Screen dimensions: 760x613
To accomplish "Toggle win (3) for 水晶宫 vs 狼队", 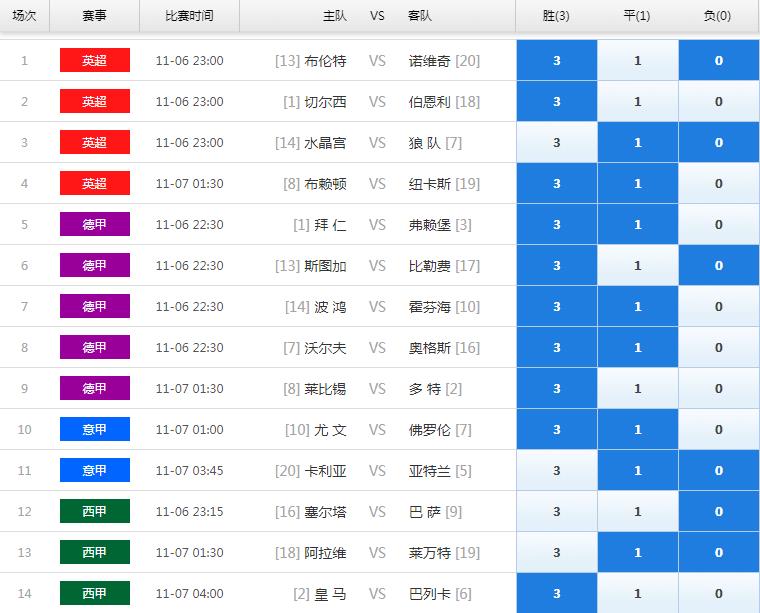I will (557, 142).
